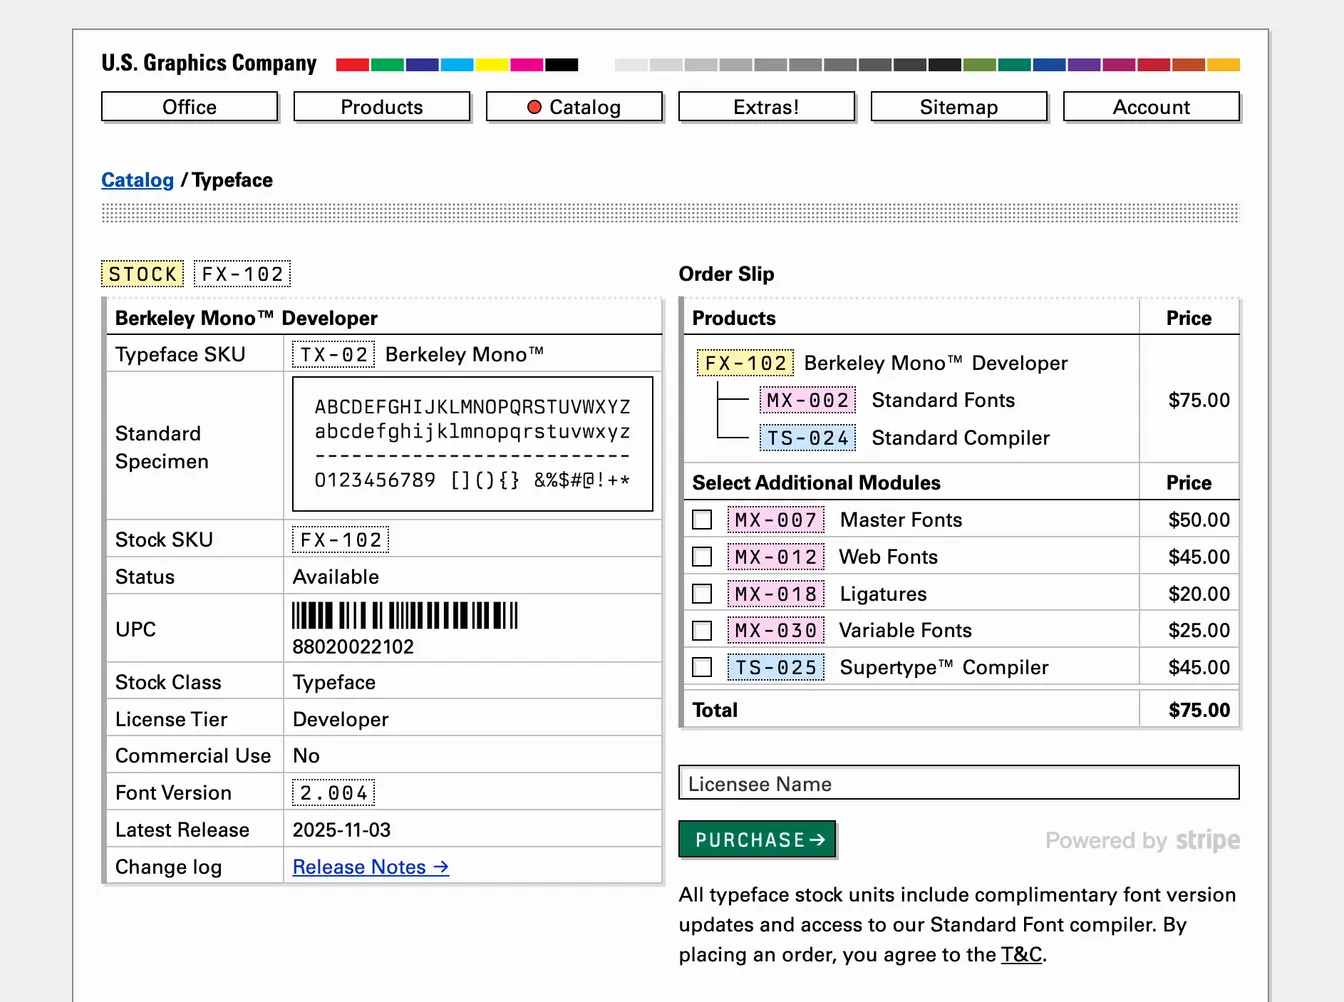
Task: Add the TS-025 Supertype Compiler module
Action: 702,667
